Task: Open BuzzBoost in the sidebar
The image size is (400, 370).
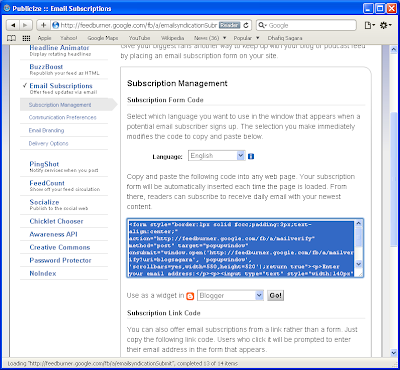Action: coord(46,67)
